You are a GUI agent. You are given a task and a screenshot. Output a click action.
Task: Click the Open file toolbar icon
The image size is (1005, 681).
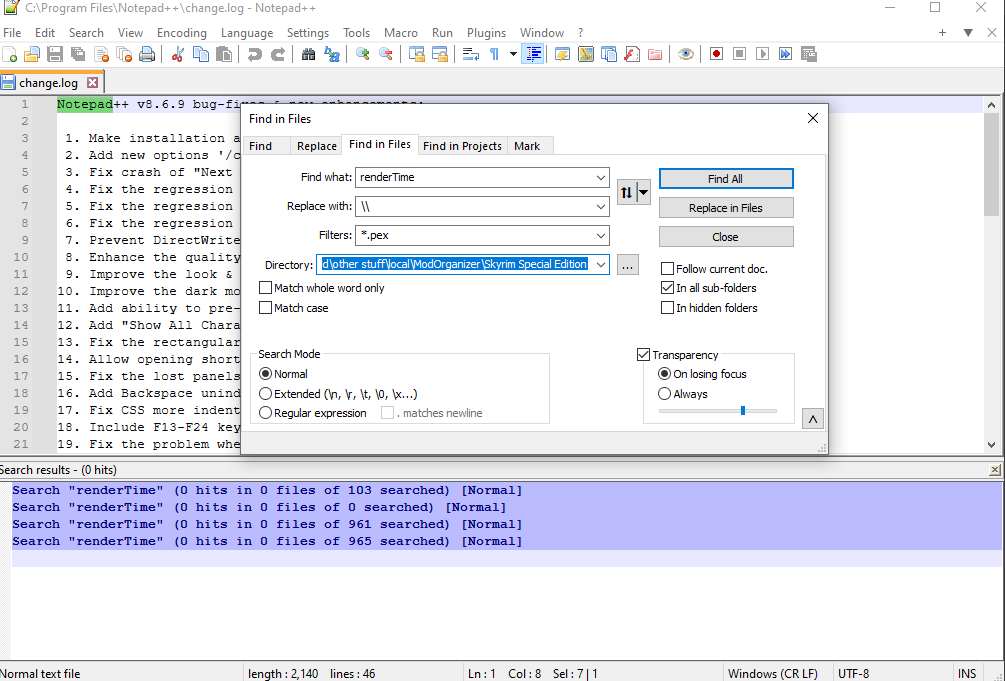(x=32, y=55)
